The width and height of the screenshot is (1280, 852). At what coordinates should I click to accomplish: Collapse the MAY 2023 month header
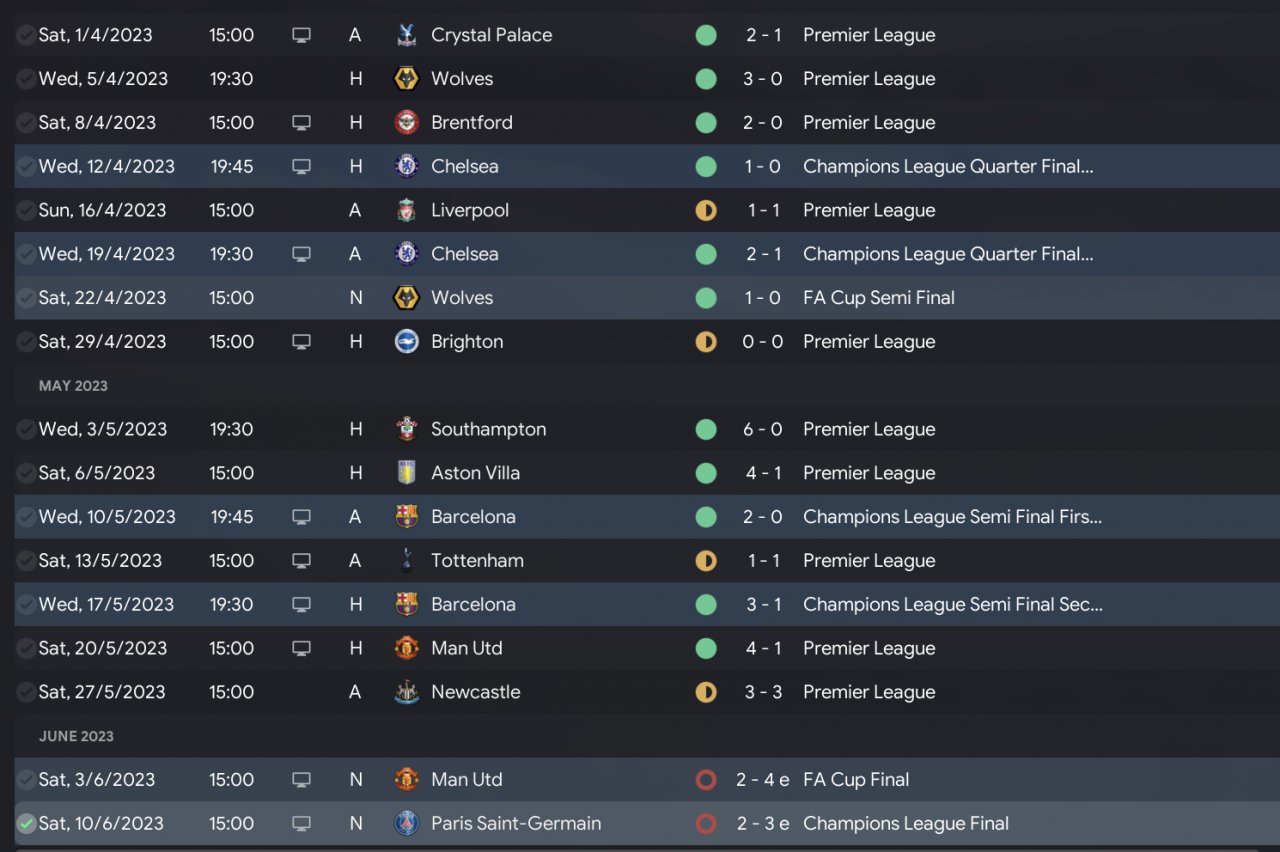tap(73, 386)
